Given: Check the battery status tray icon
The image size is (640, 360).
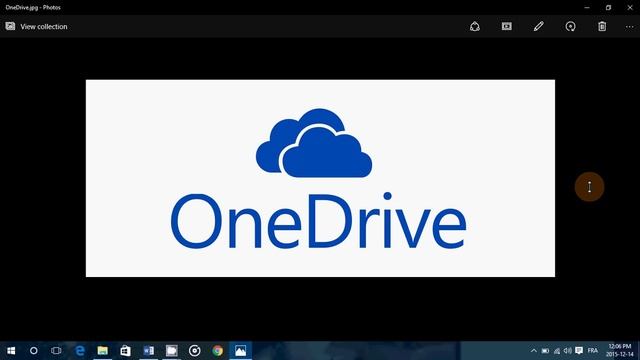Looking at the screenshot, I should coord(545,351).
